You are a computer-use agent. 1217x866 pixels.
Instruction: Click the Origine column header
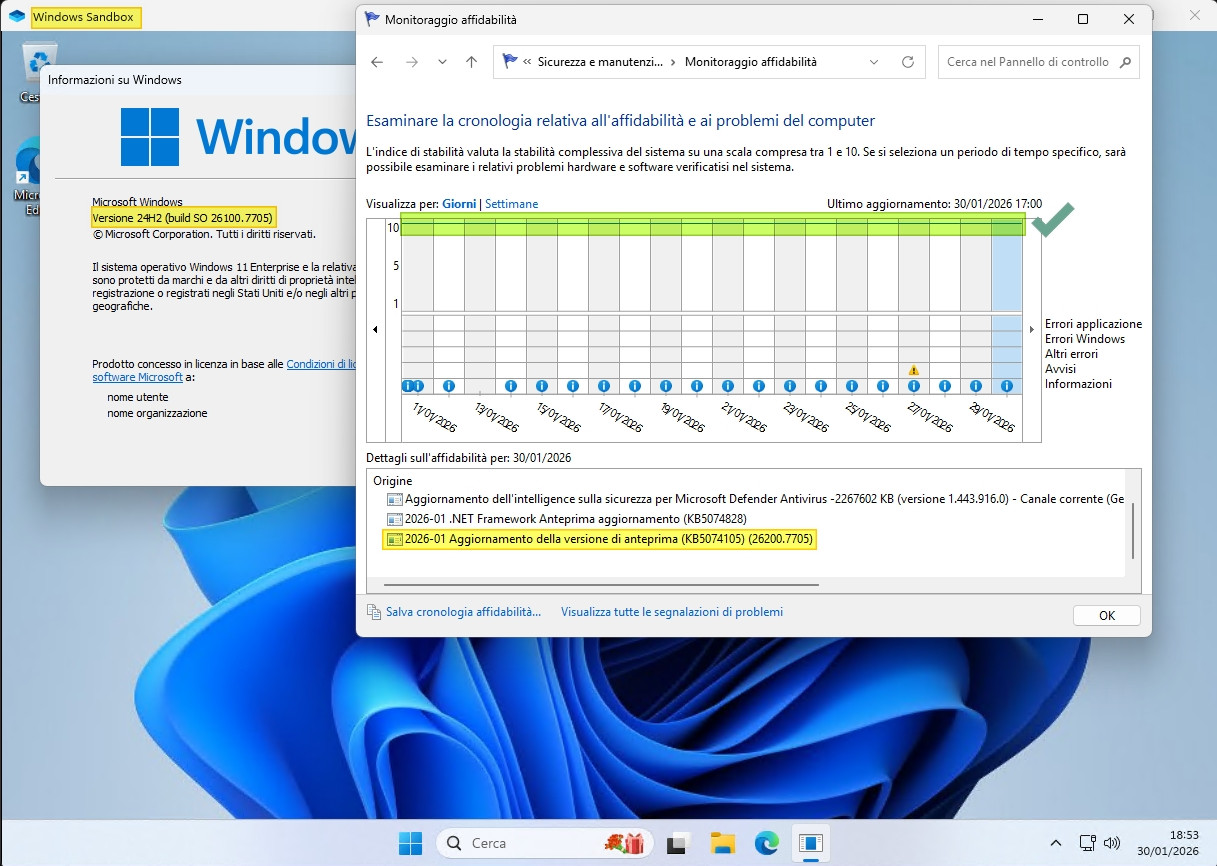click(x=392, y=481)
